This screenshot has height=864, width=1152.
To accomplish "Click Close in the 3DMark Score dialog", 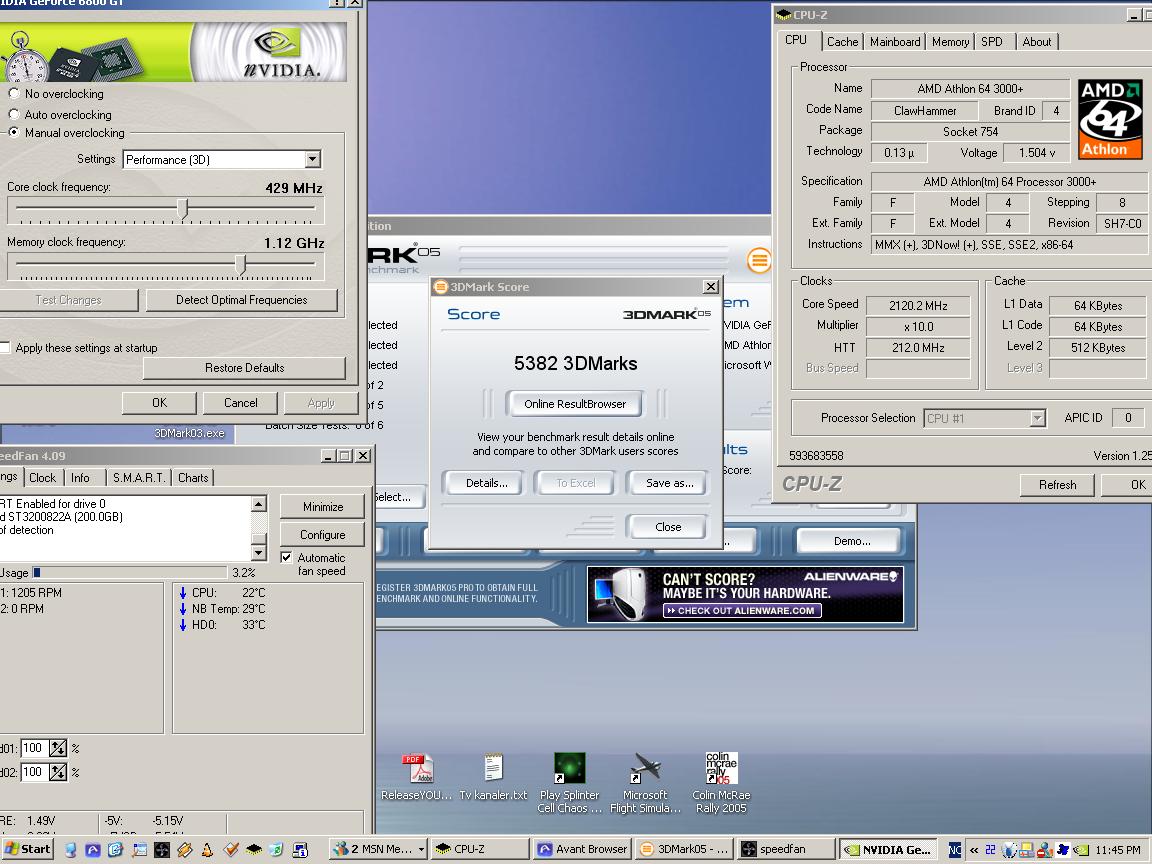I will tap(668, 527).
